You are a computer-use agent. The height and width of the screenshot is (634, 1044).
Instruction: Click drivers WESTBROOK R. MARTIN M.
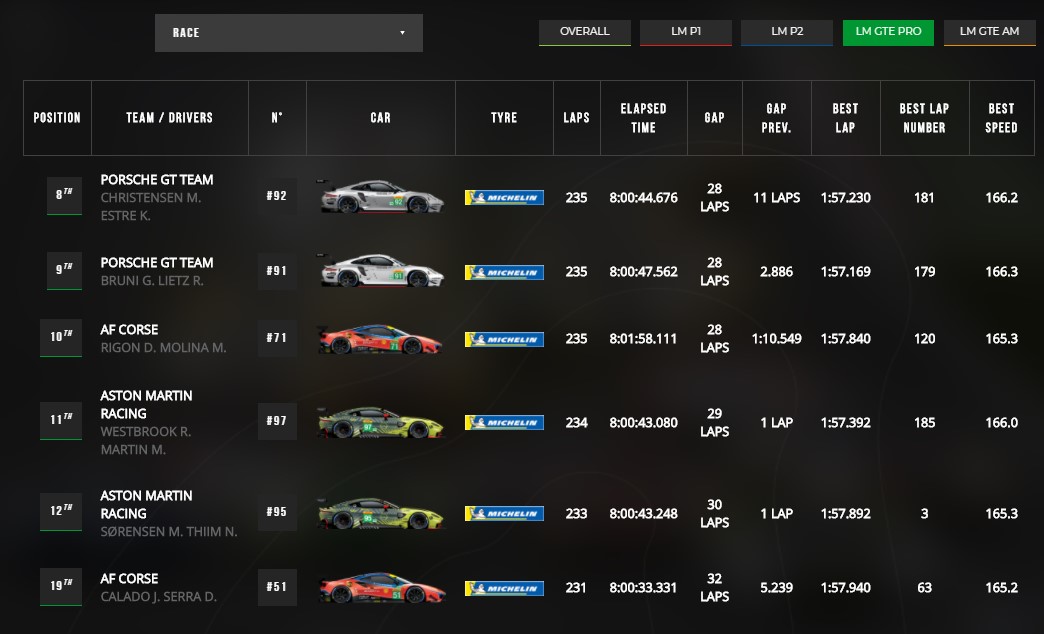(146, 440)
